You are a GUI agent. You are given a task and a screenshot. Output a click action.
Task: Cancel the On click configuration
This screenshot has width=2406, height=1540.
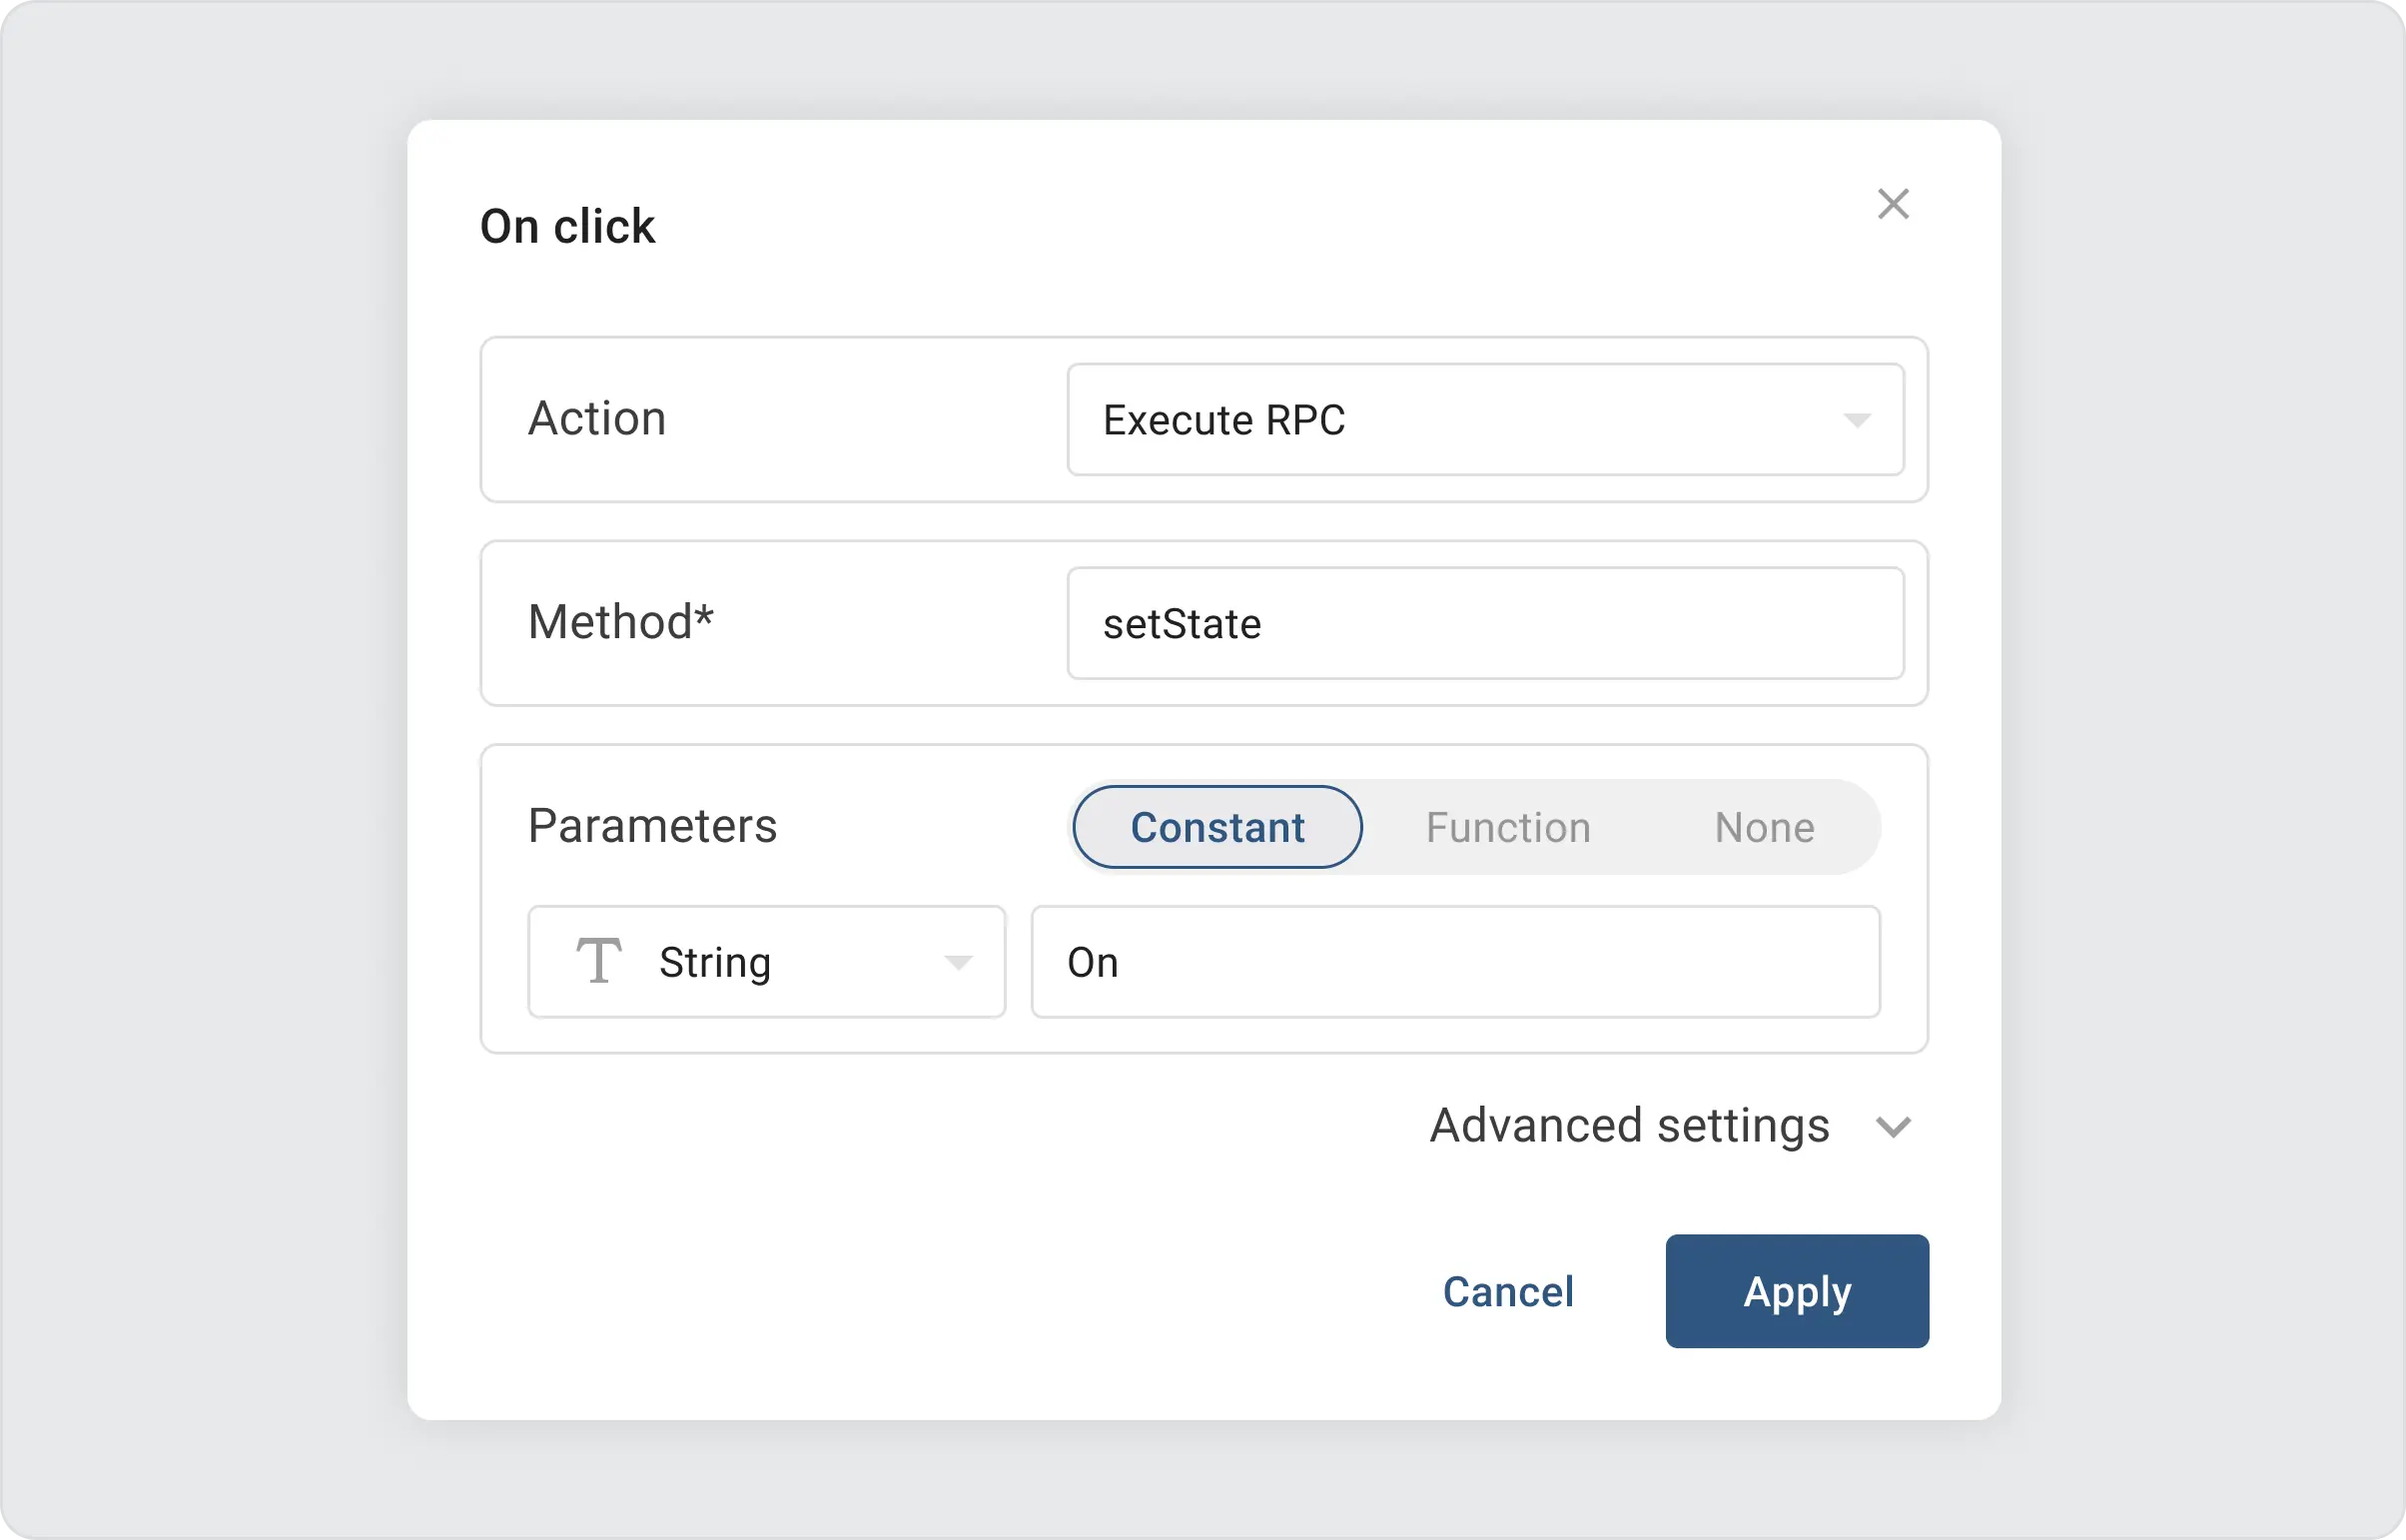[1508, 1291]
